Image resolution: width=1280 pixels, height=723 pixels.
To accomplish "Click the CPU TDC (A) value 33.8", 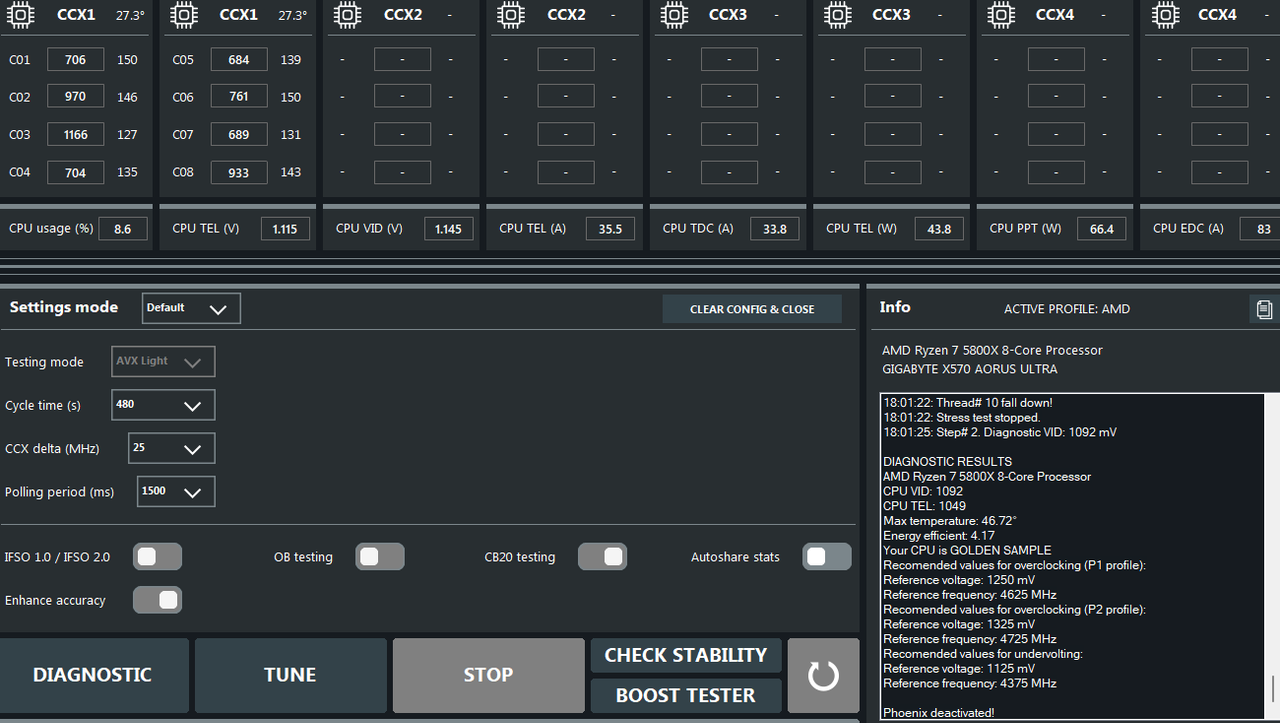I will click(x=775, y=229).
